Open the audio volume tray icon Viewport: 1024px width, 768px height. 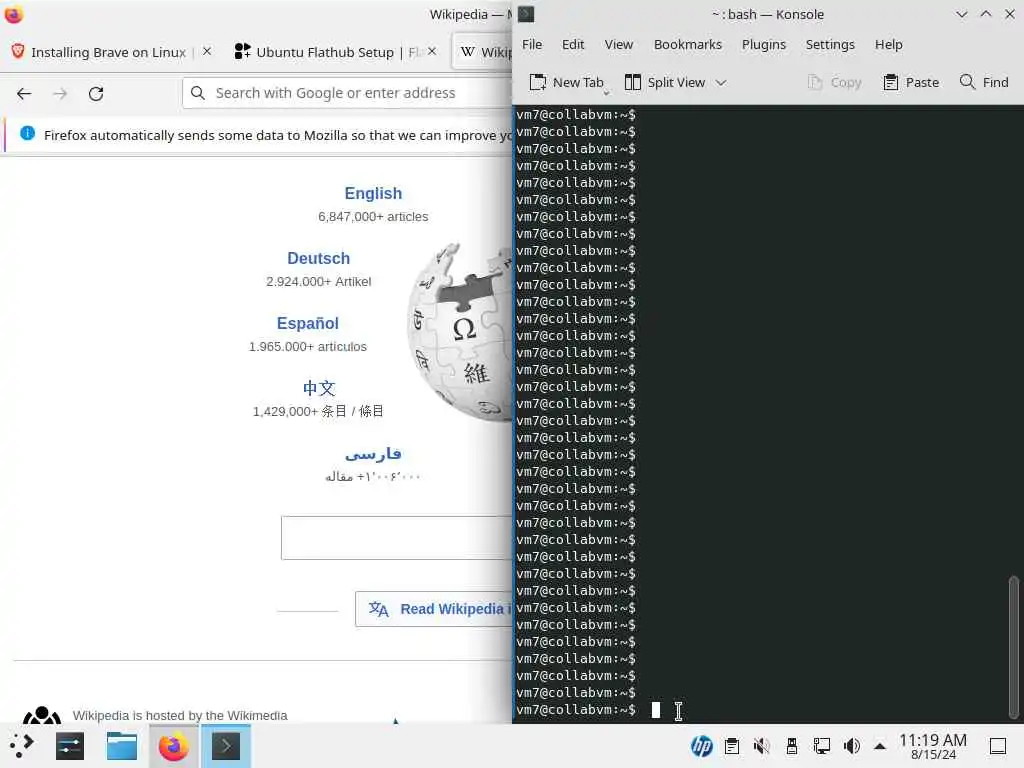click(x=852, y=746)
